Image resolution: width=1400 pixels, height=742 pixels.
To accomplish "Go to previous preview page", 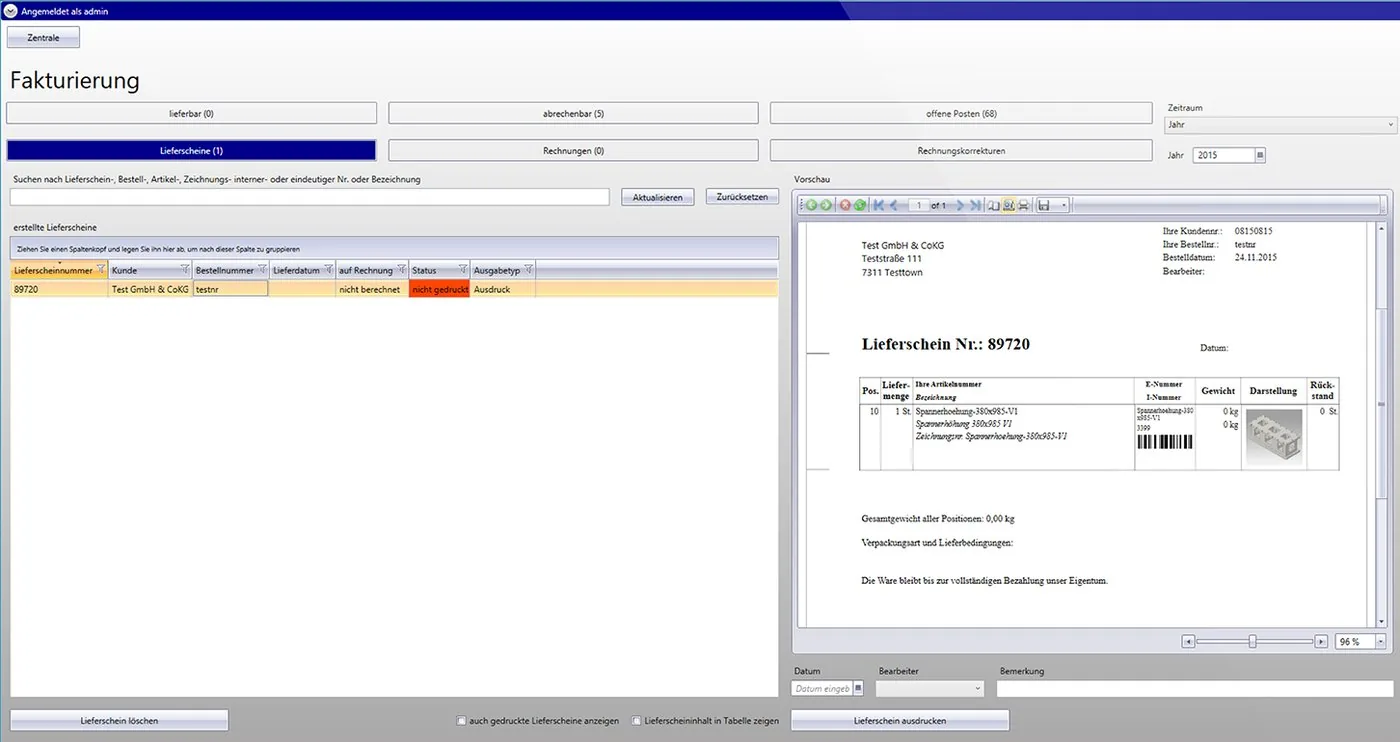I will click(895, 205).
